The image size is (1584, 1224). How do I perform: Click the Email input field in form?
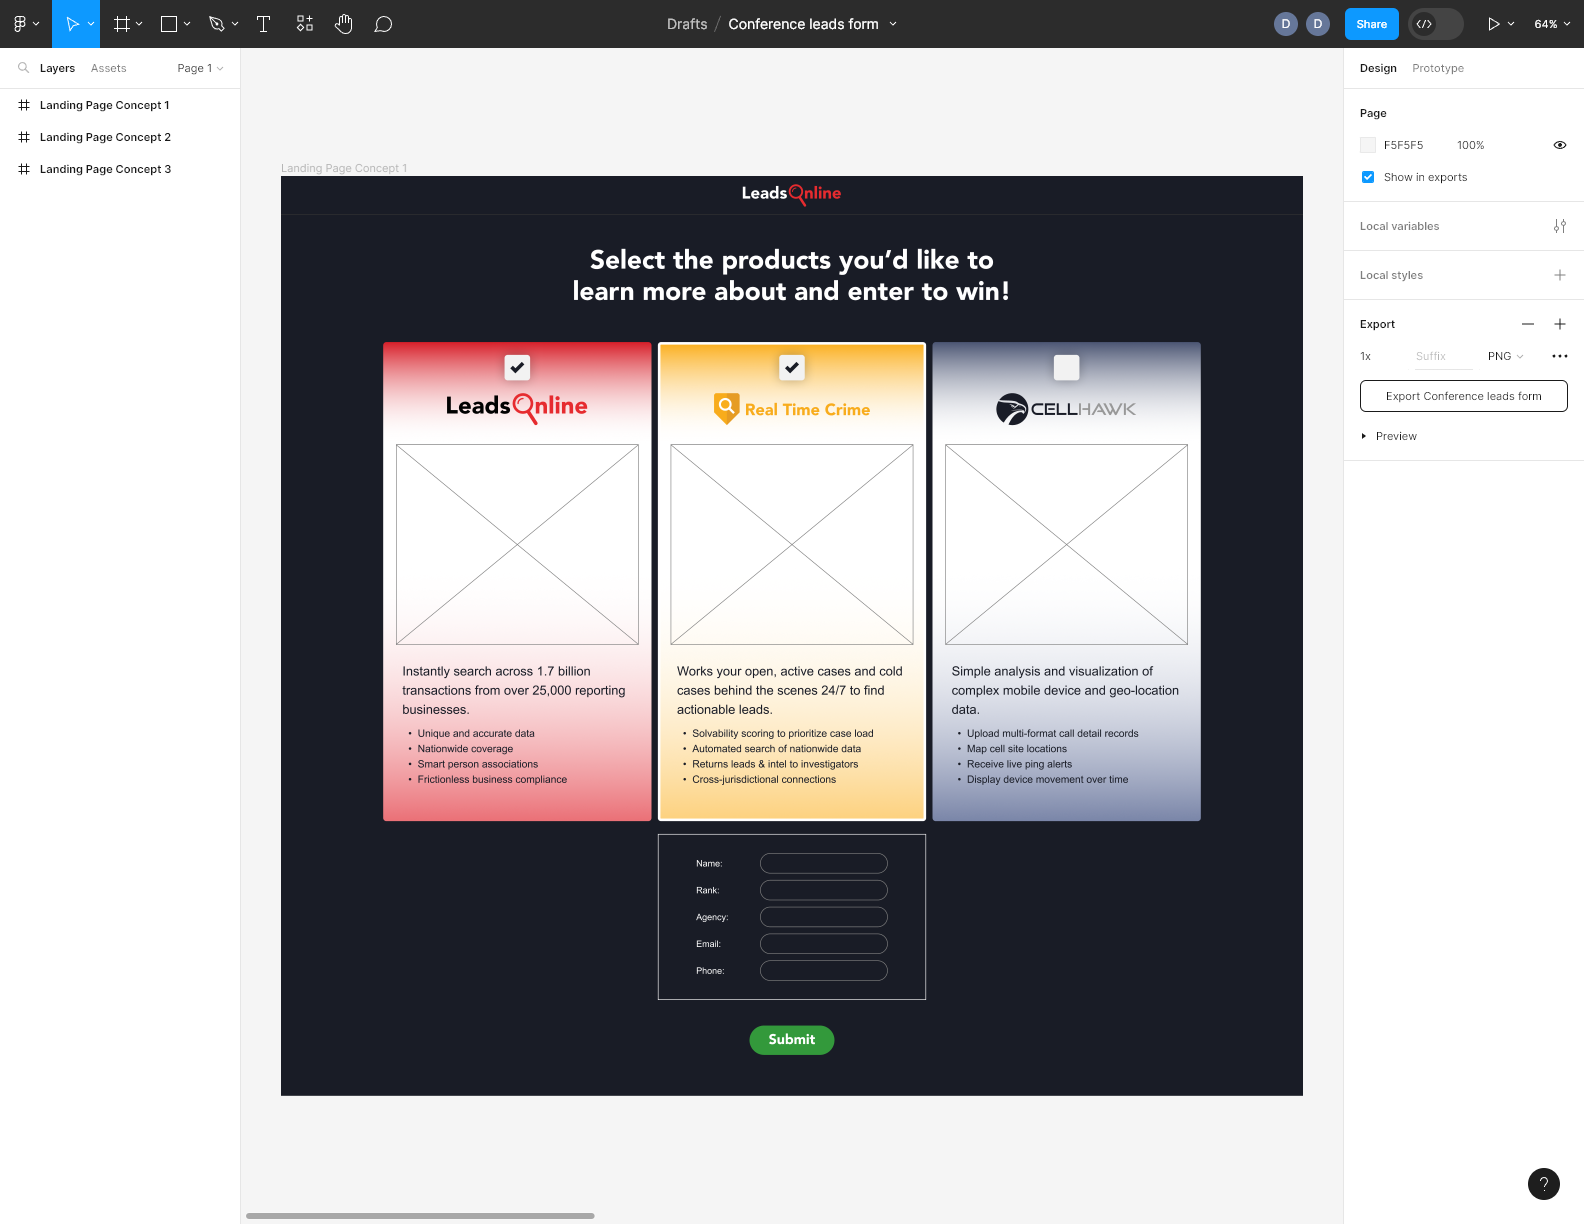824,944
